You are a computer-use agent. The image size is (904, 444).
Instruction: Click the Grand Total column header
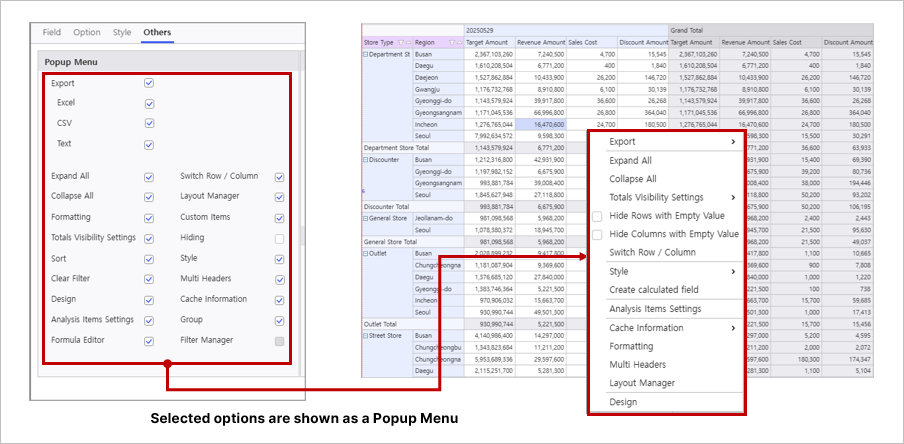[770, 30]
